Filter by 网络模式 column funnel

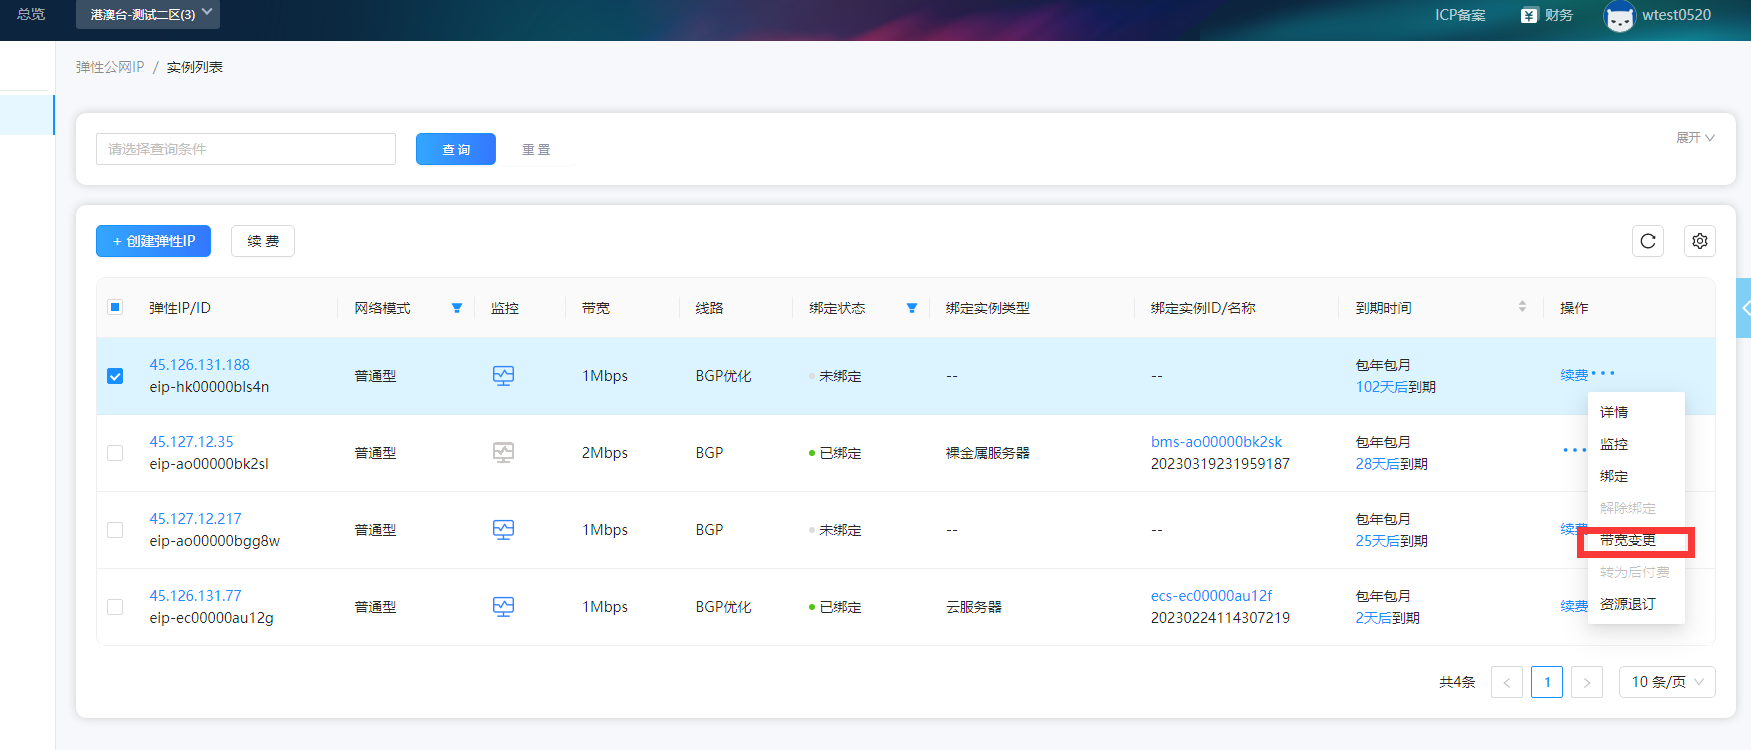point(457,308)
